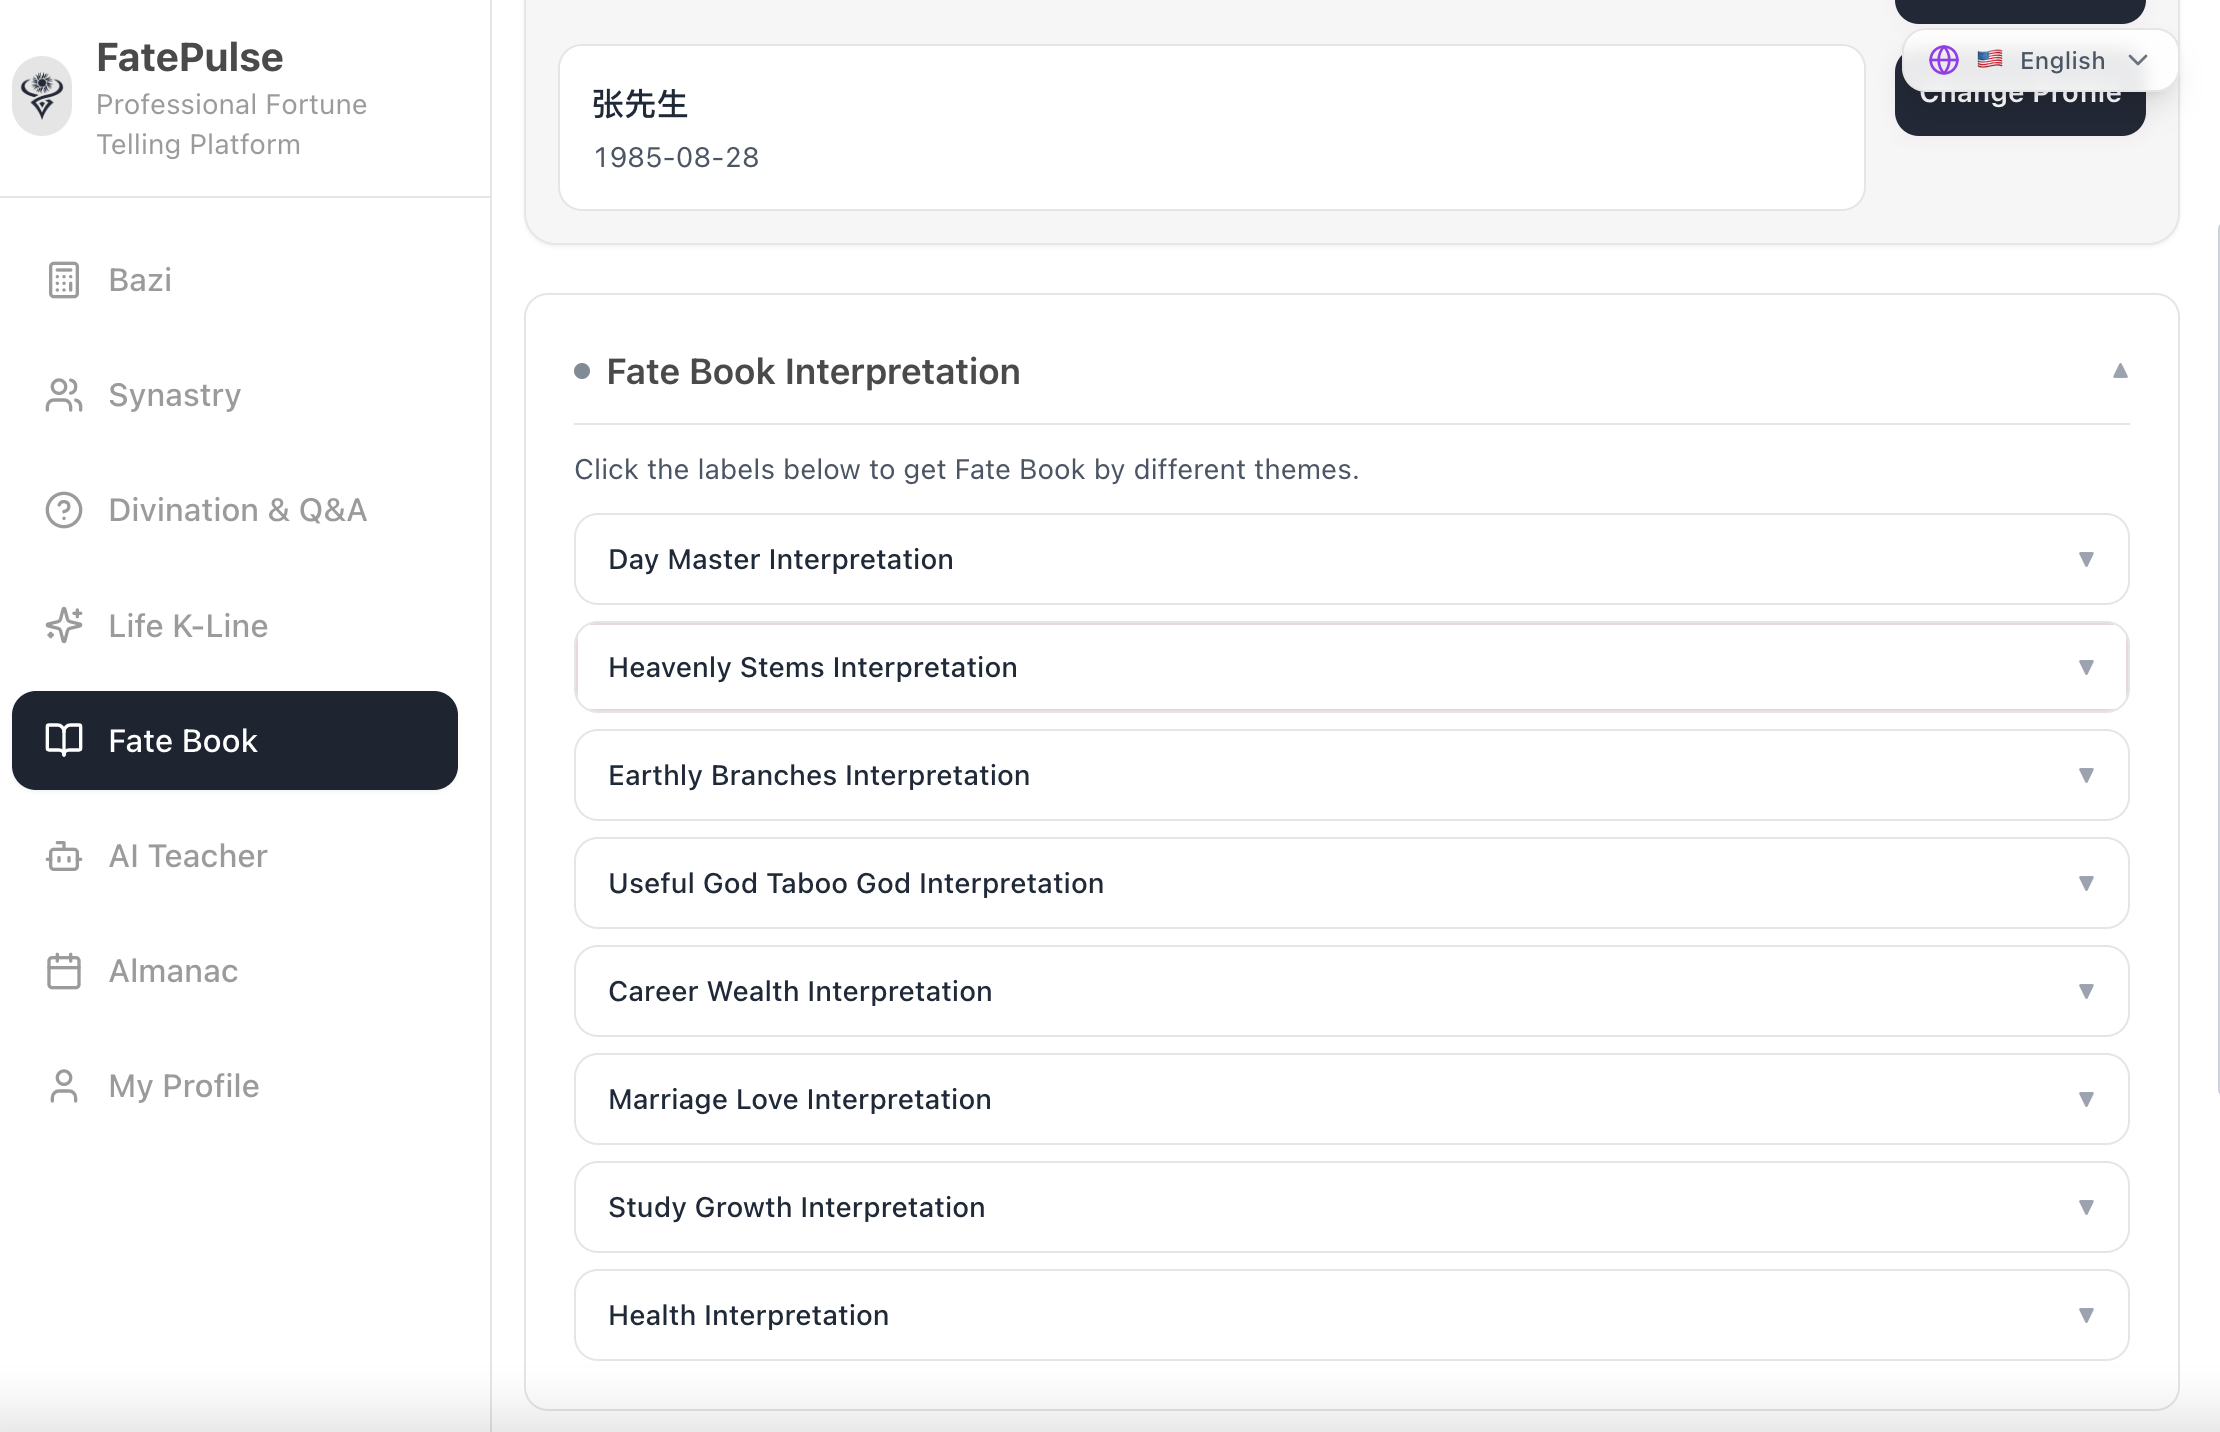Screen dimensions: 2220x1432
Task: Collapse the Fate Book Interpretation section
Action: [2119, 371]
